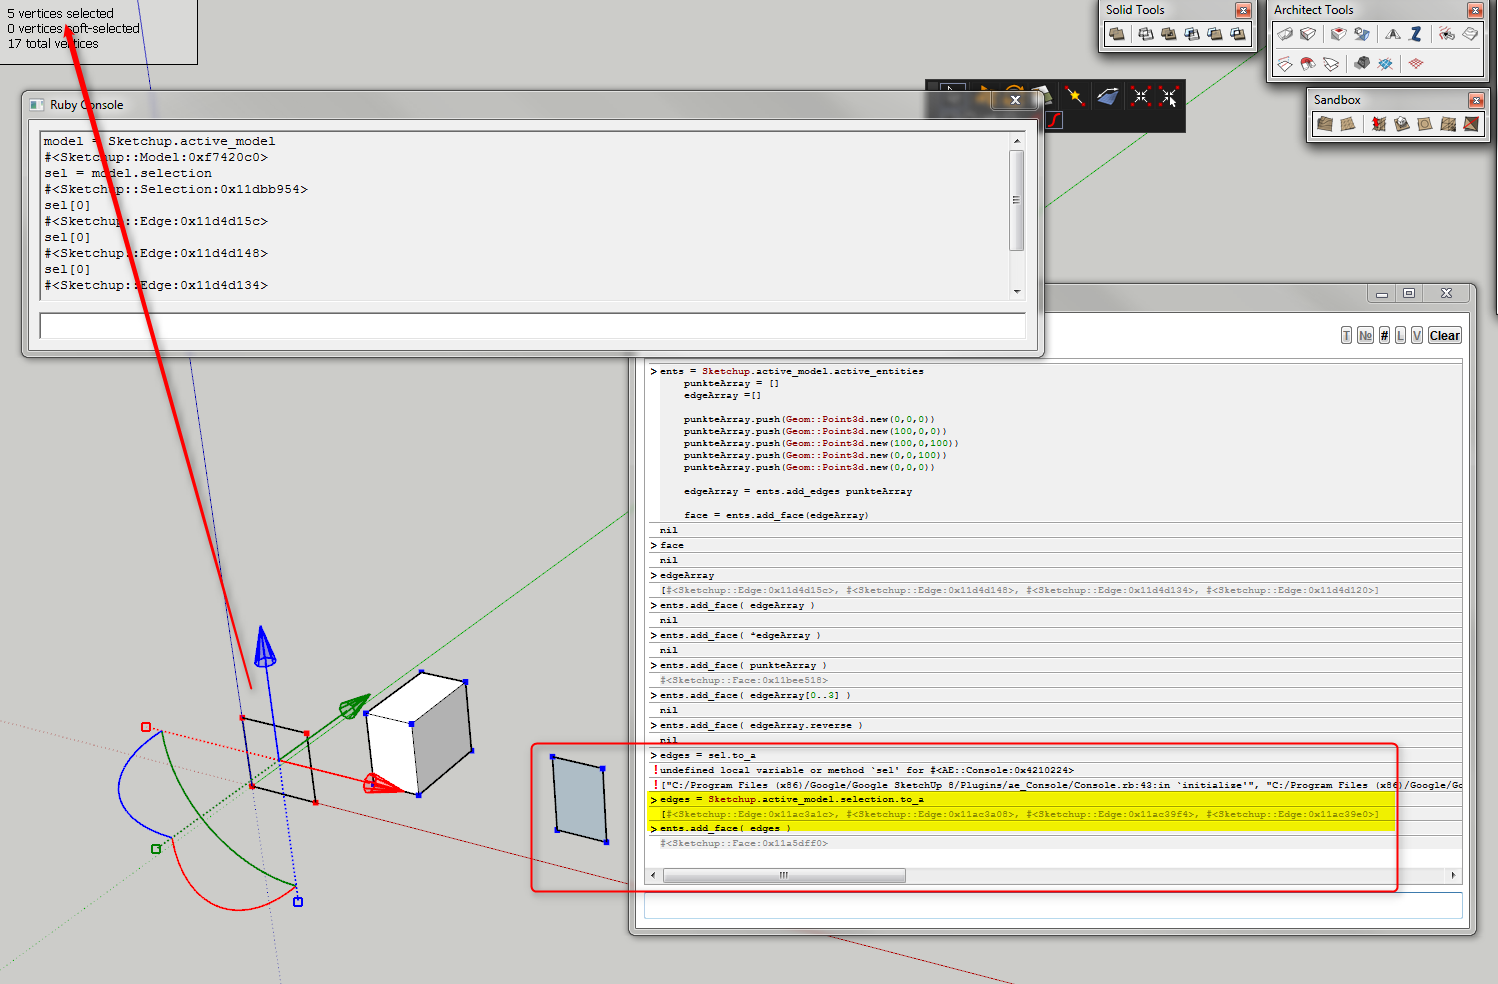Close the Sandbox toolbar
The height and width of the screenshot is (984, 1498).
1476,100
